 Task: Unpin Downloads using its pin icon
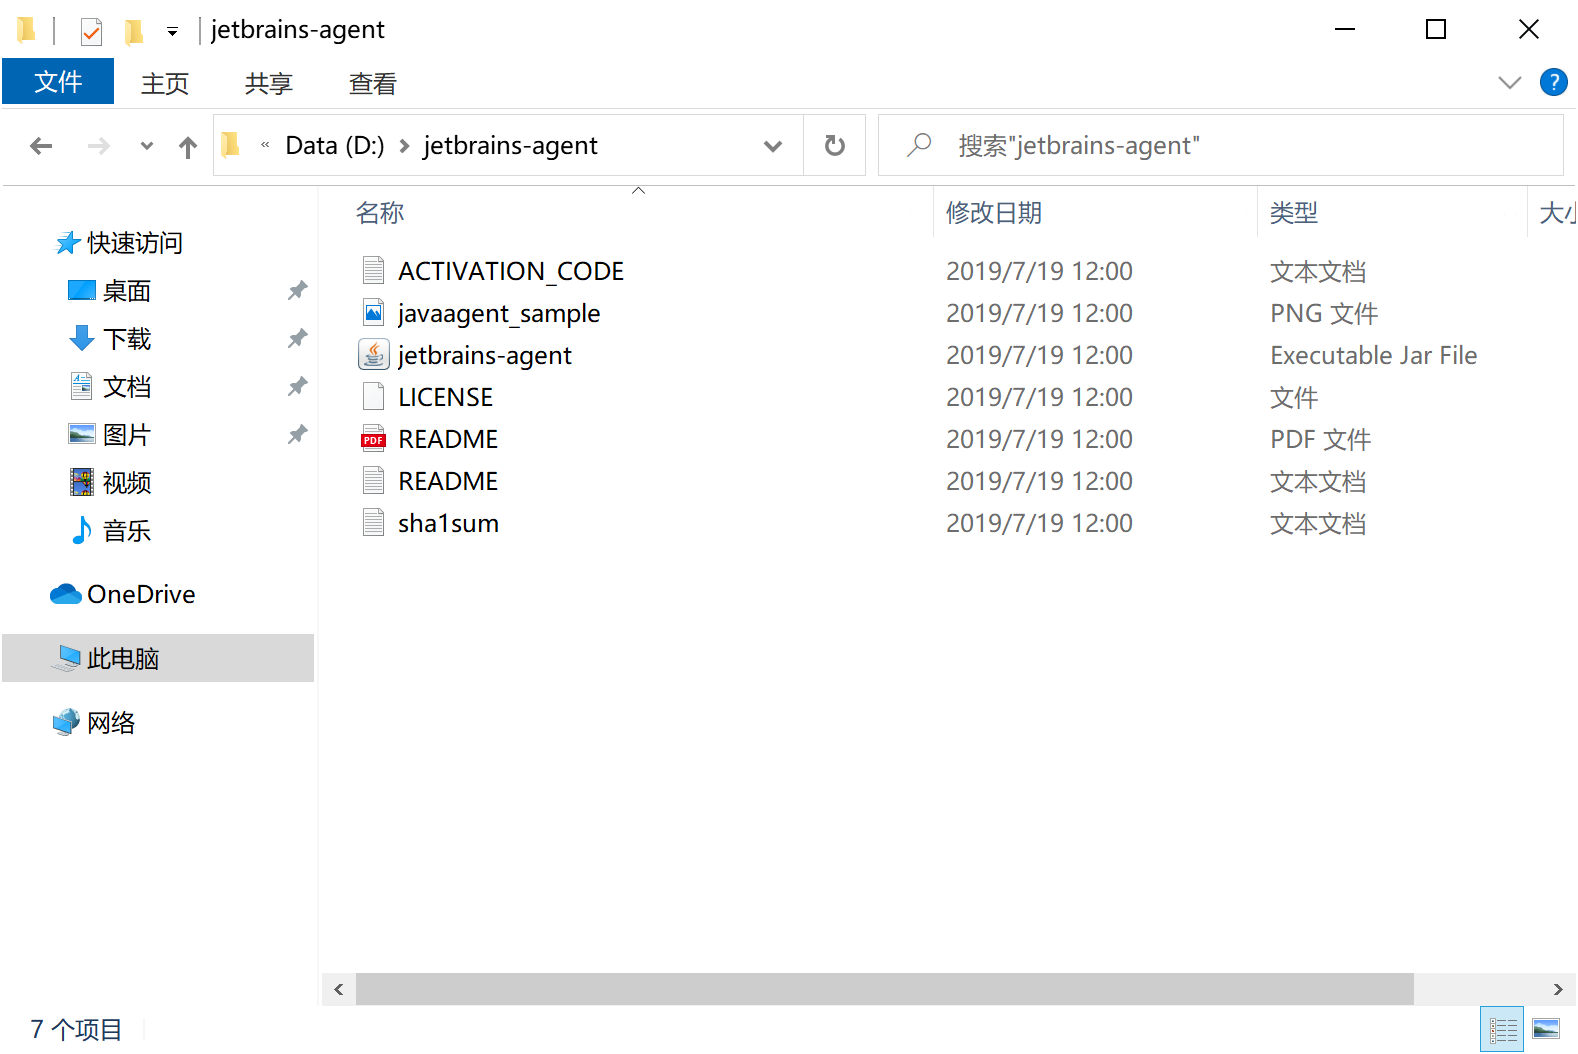(297, 339)
